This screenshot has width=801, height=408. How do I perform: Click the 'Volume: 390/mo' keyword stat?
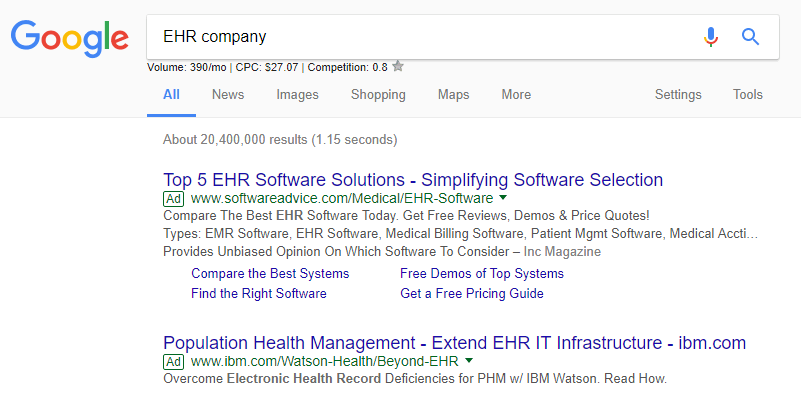(186, 67)
